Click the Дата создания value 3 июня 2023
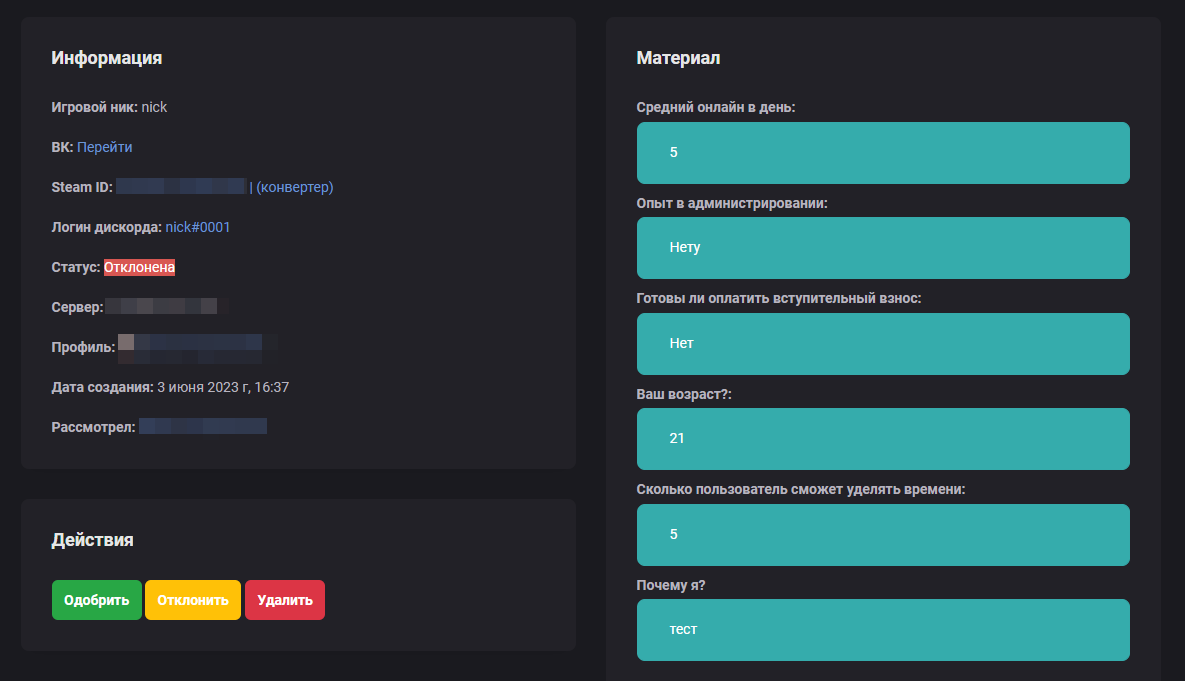Screen dimensions: 1185x681 click(x=223, y=387)
